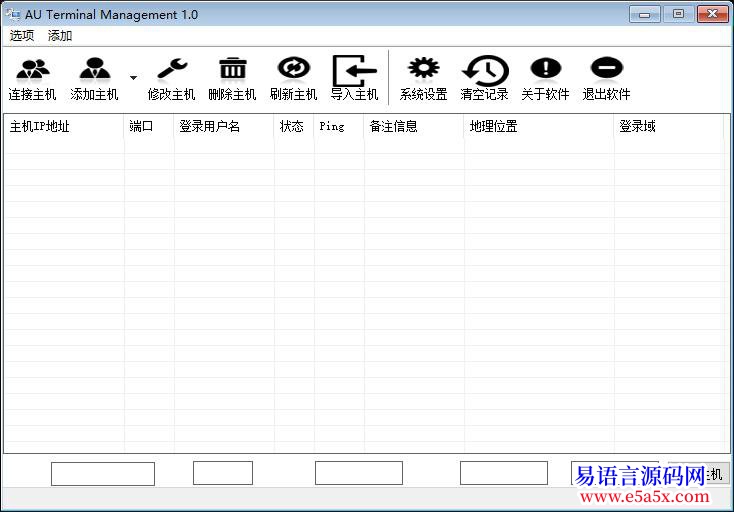This screenshot has width=734, height=512.
Task: Focus the fourth bottom input field
Action: (504, 473)
